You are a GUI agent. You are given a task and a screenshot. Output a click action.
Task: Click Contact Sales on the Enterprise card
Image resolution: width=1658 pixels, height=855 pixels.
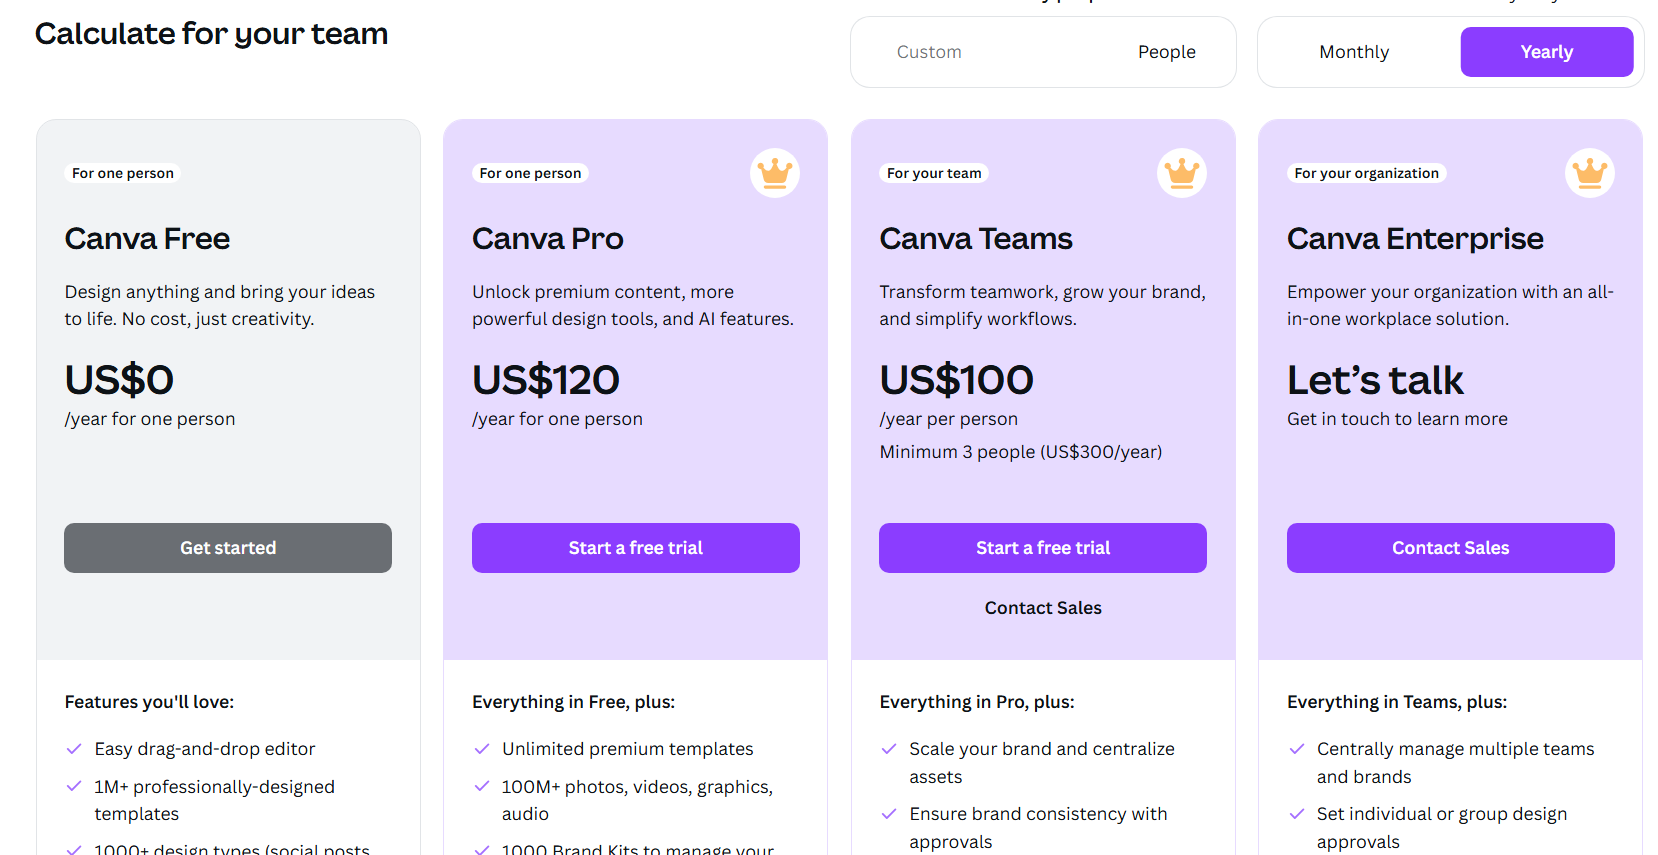pyautogui.click(x=1450, y=547)
